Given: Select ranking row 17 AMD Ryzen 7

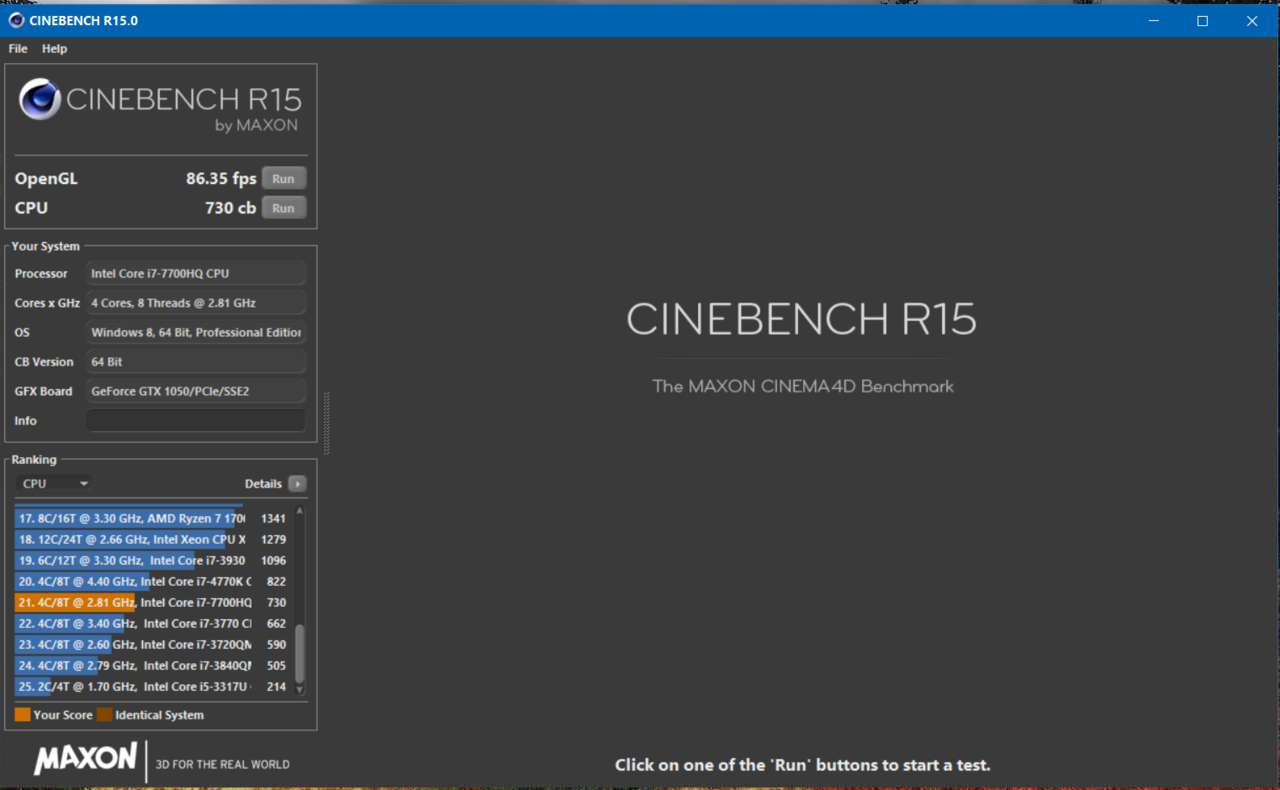Looking at the screenshot, I should tap(152, 519).
